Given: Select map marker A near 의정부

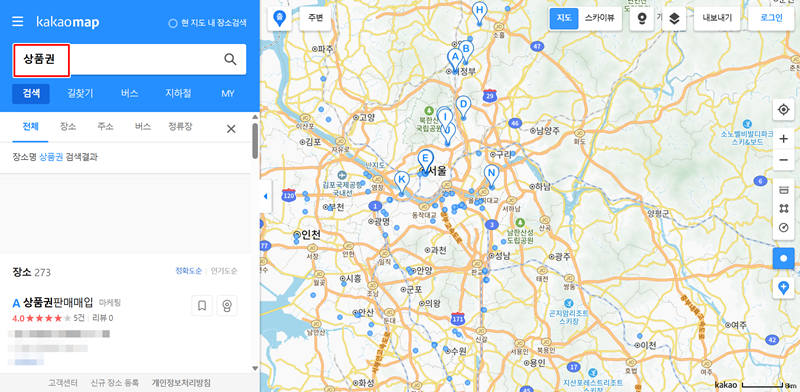Looking at the screenshot, I should pos(454,60).
